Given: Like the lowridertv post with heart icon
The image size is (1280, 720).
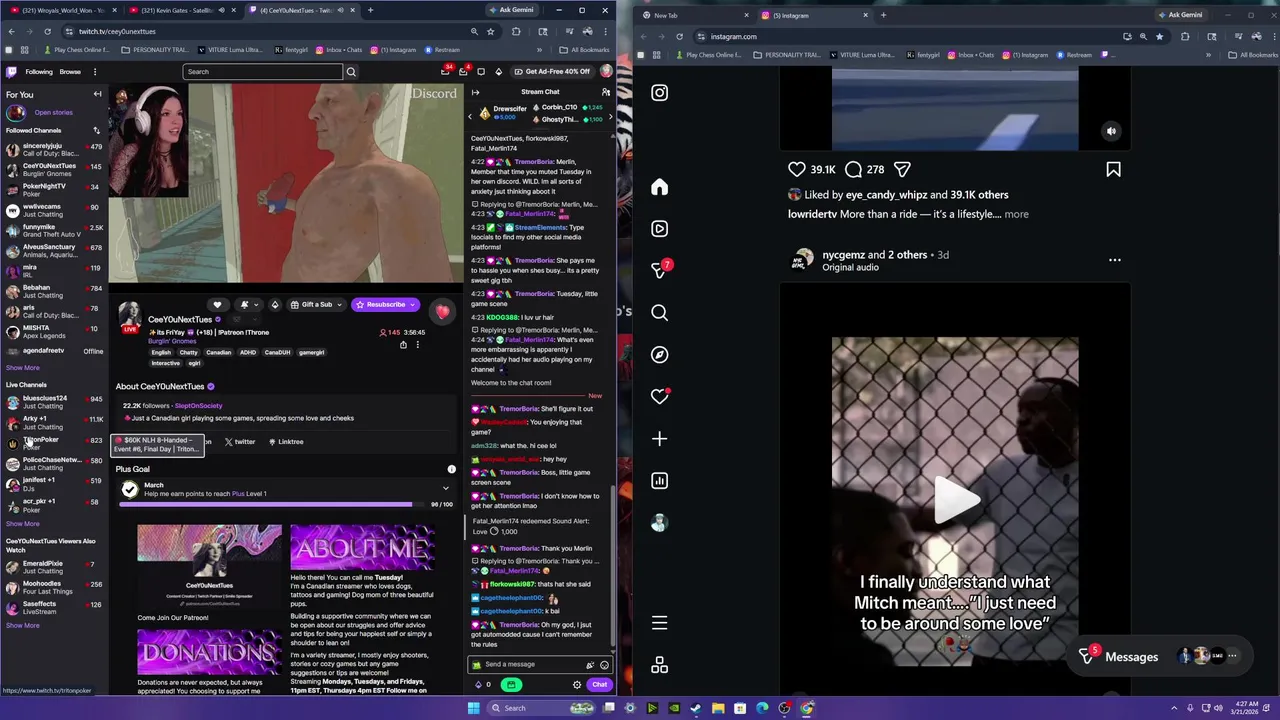Looking at the screenshot, I should click(x=797, y=170).
